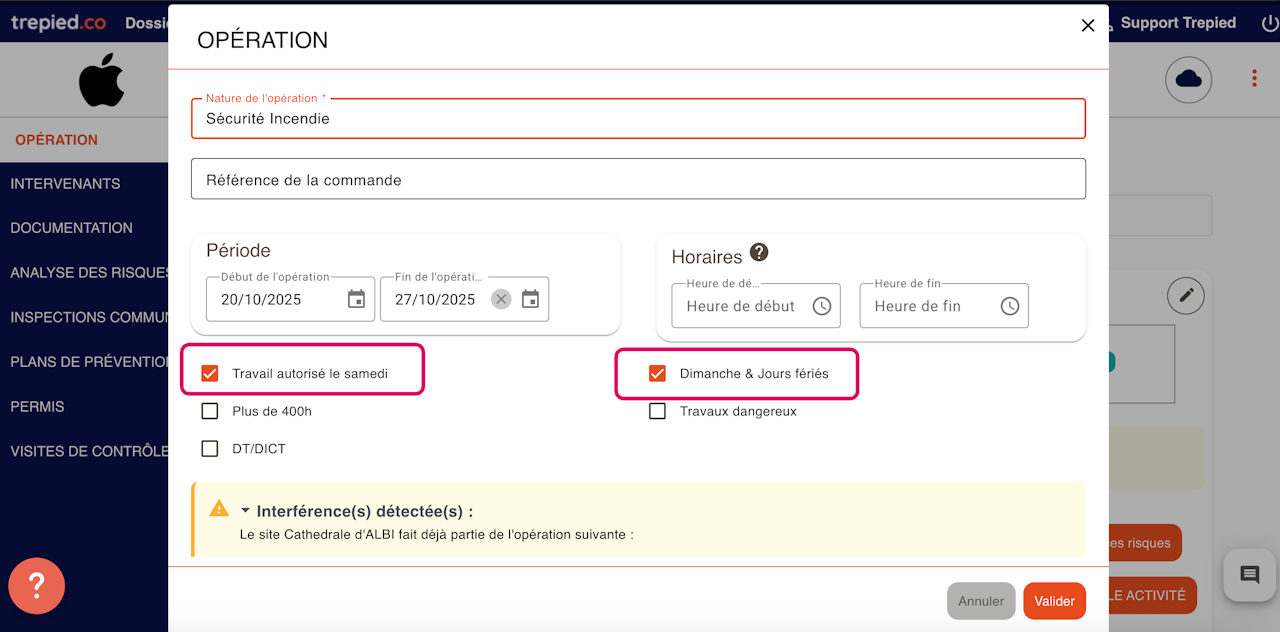Viewport: 1280px width, 632px height.
Task: Click the cloud sync icon
Action: 1188,80
